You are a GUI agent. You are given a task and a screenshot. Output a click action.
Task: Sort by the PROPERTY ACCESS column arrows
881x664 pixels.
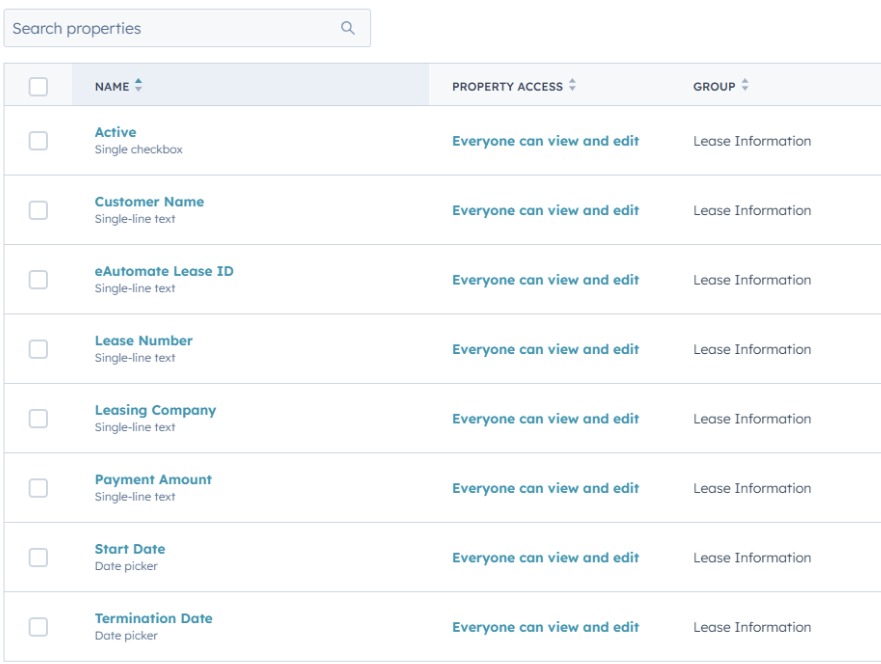pyautogui.click(x=572, y=85)
